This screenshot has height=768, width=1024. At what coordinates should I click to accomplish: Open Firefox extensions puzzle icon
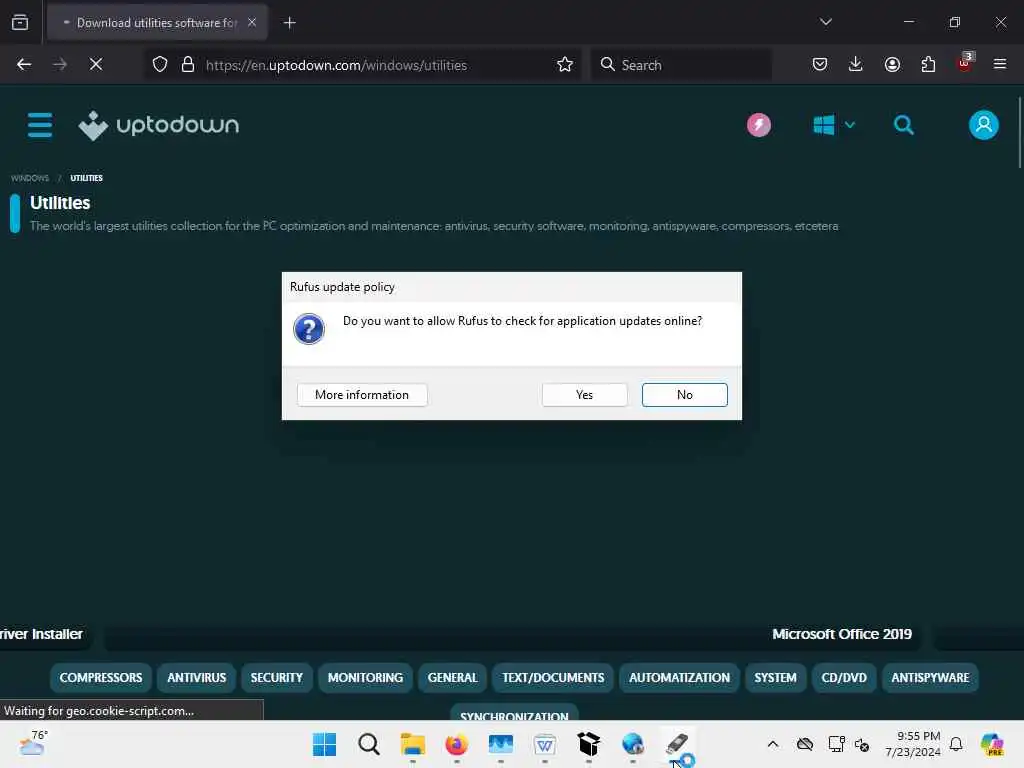928,64
